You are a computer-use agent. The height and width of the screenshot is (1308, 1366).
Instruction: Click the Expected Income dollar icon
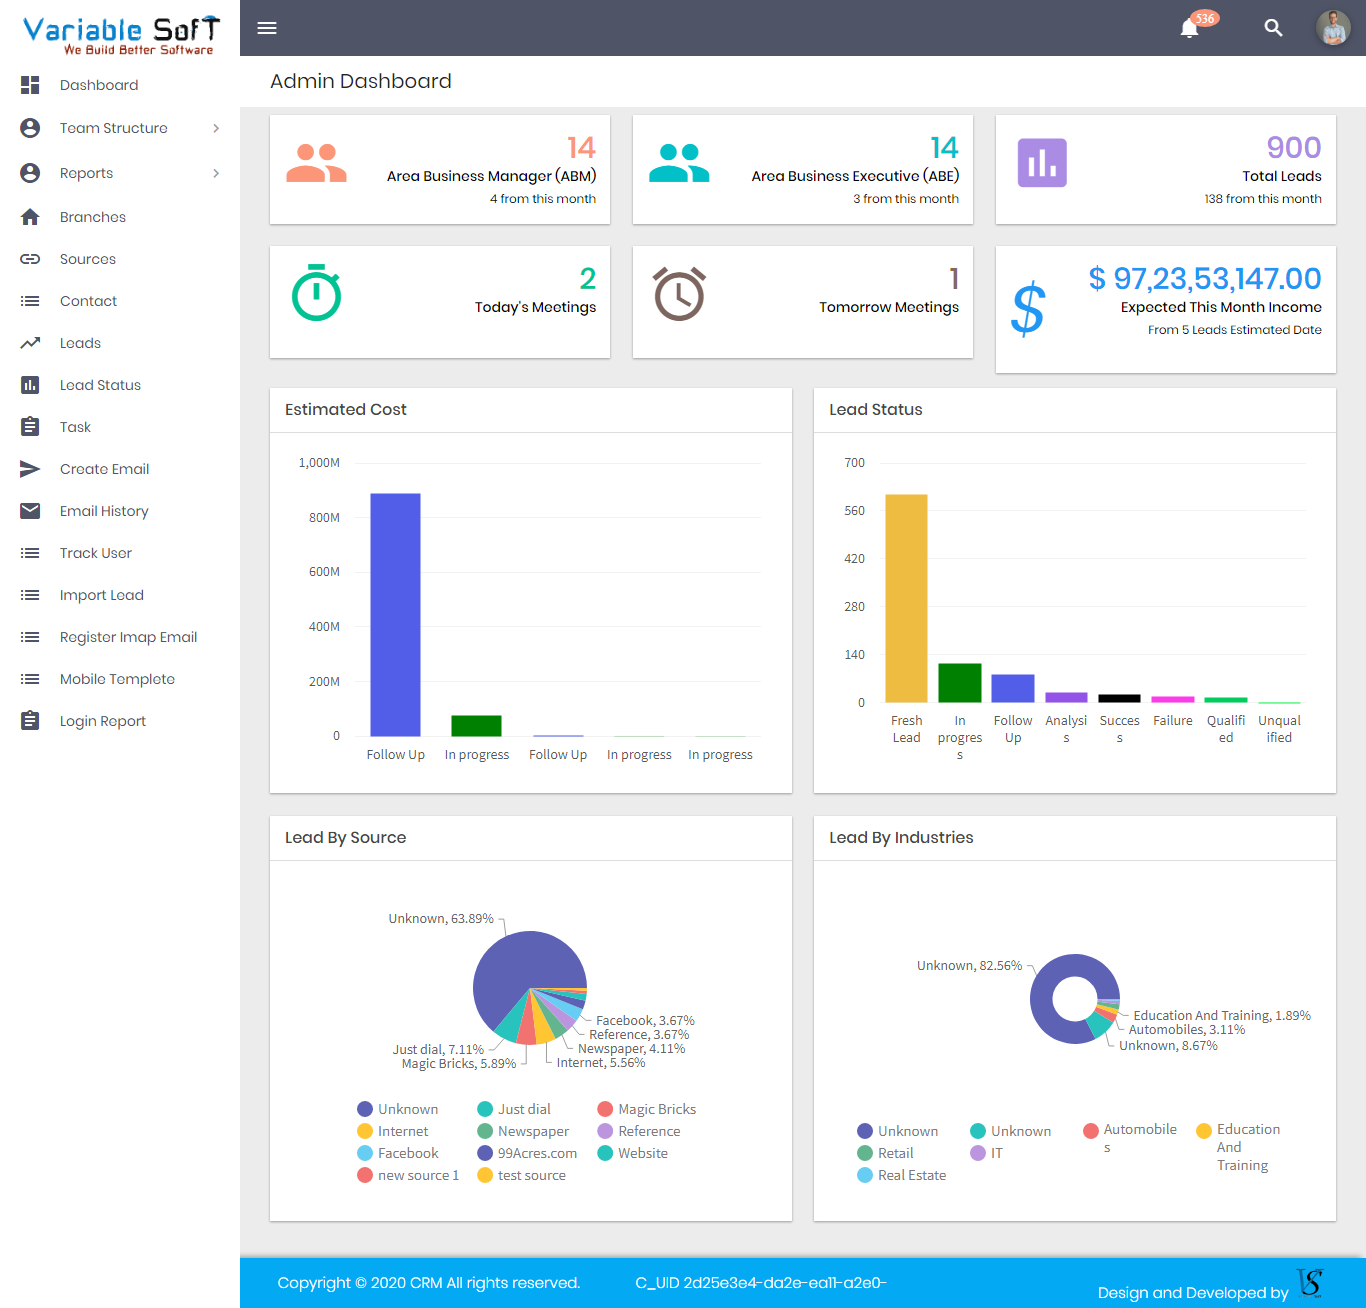[1028, 309]
